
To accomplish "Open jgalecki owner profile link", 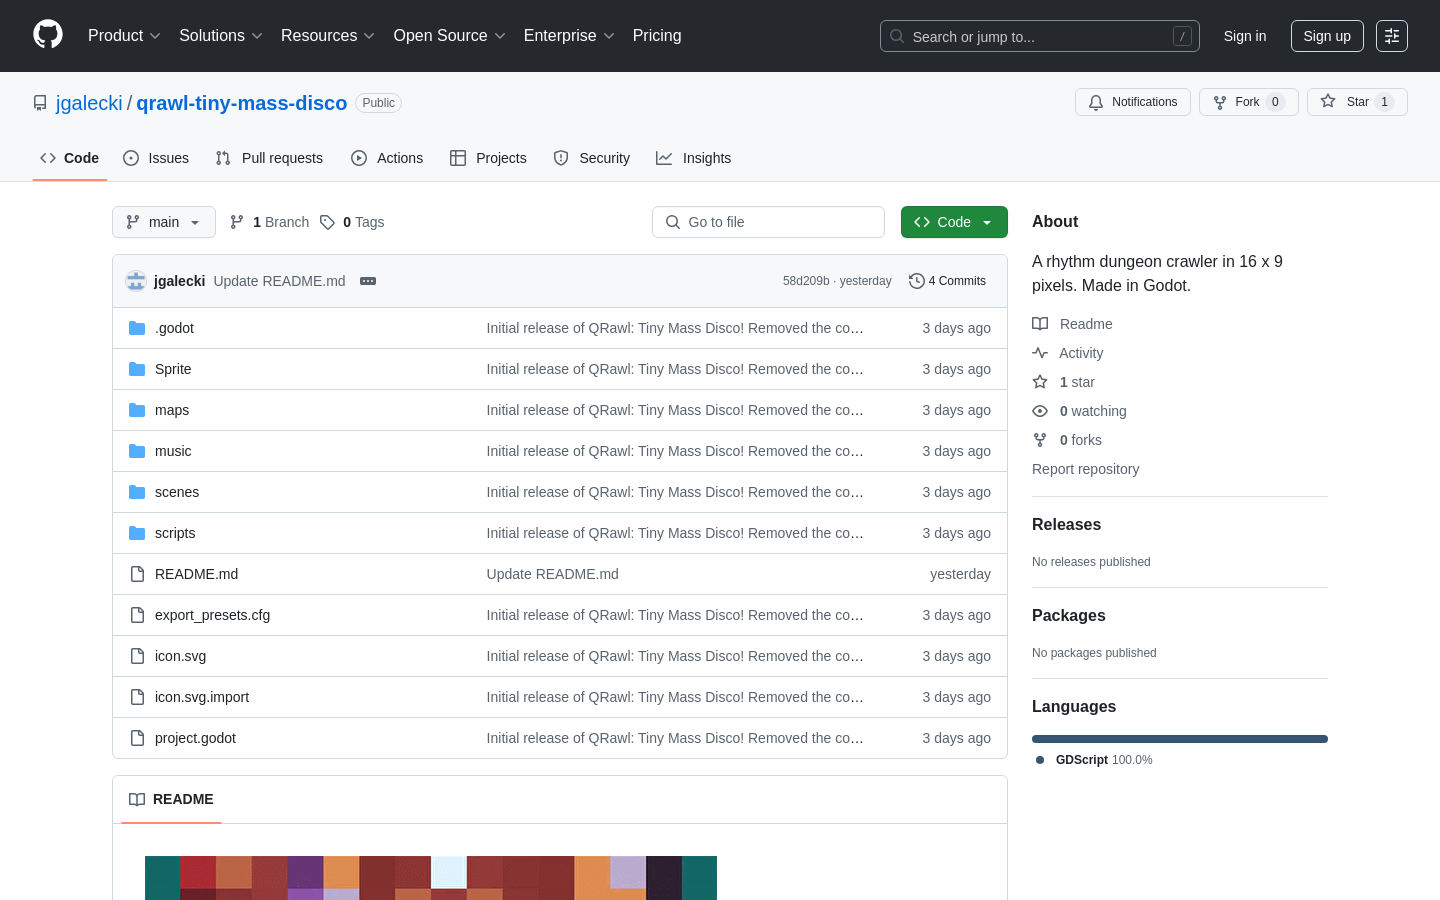I will tap(89, 103).
